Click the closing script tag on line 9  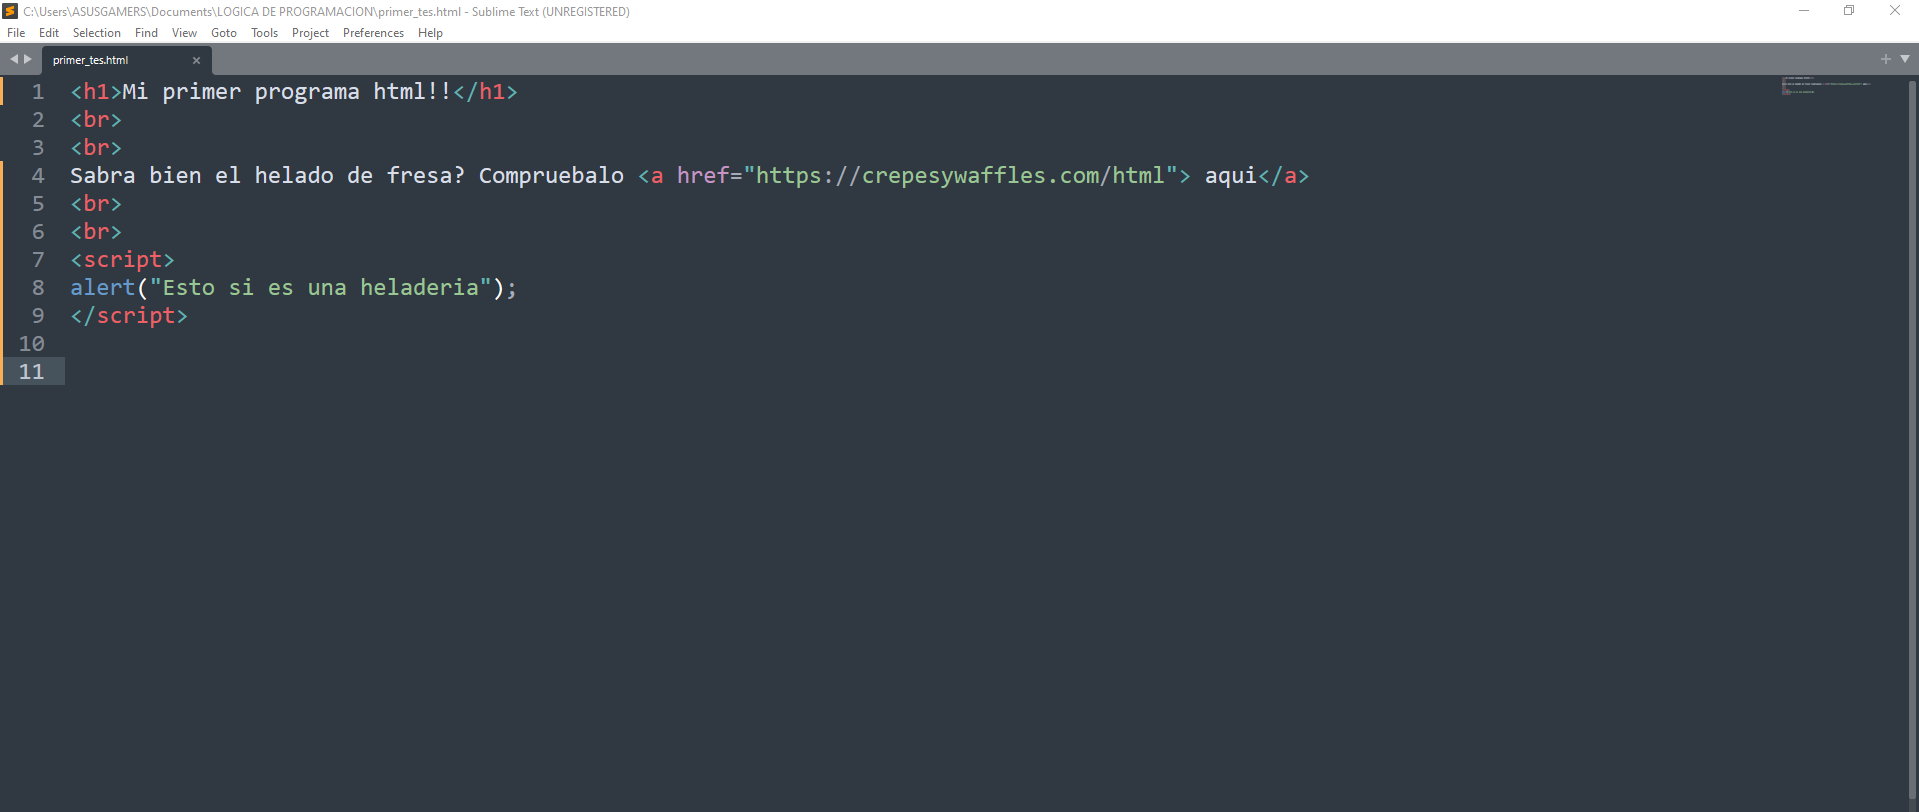[x=129, y=316]
